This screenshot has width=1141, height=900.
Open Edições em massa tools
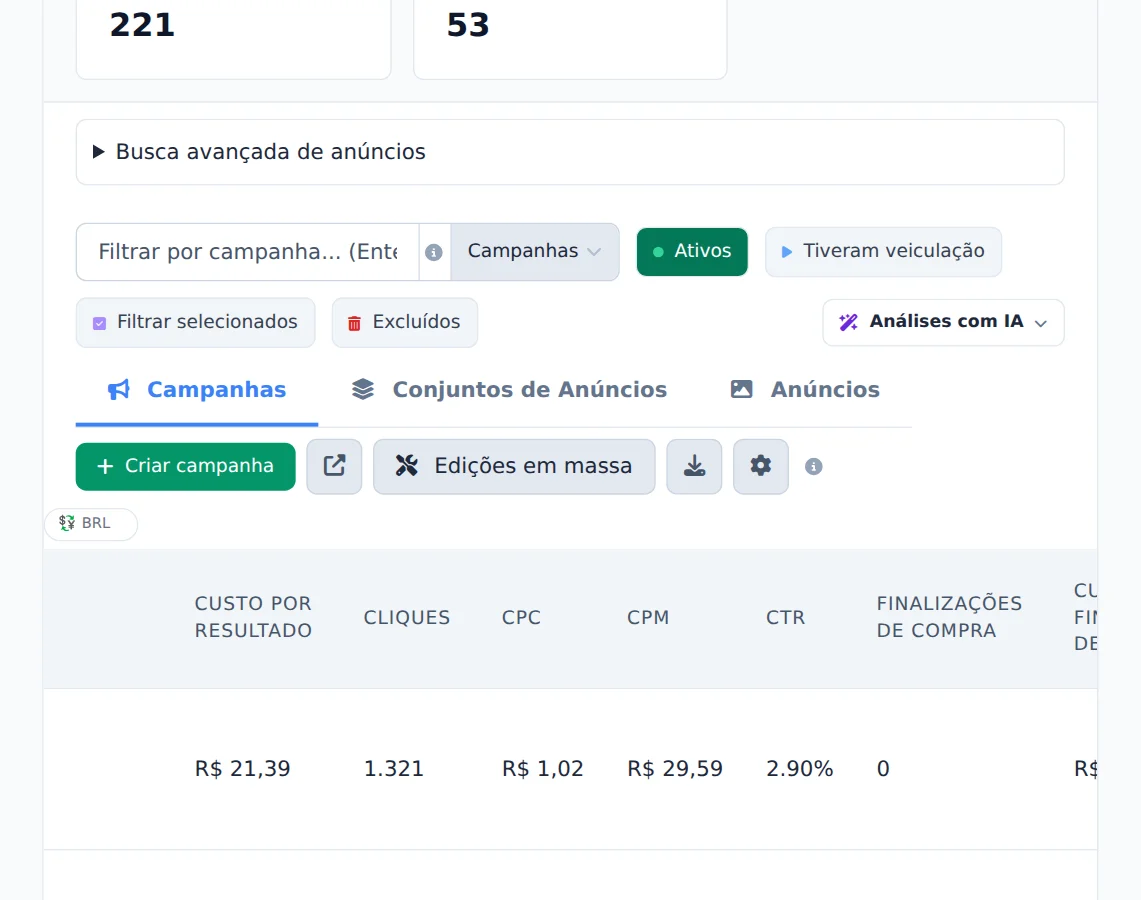pyautogui.click(x=514, y=466)
